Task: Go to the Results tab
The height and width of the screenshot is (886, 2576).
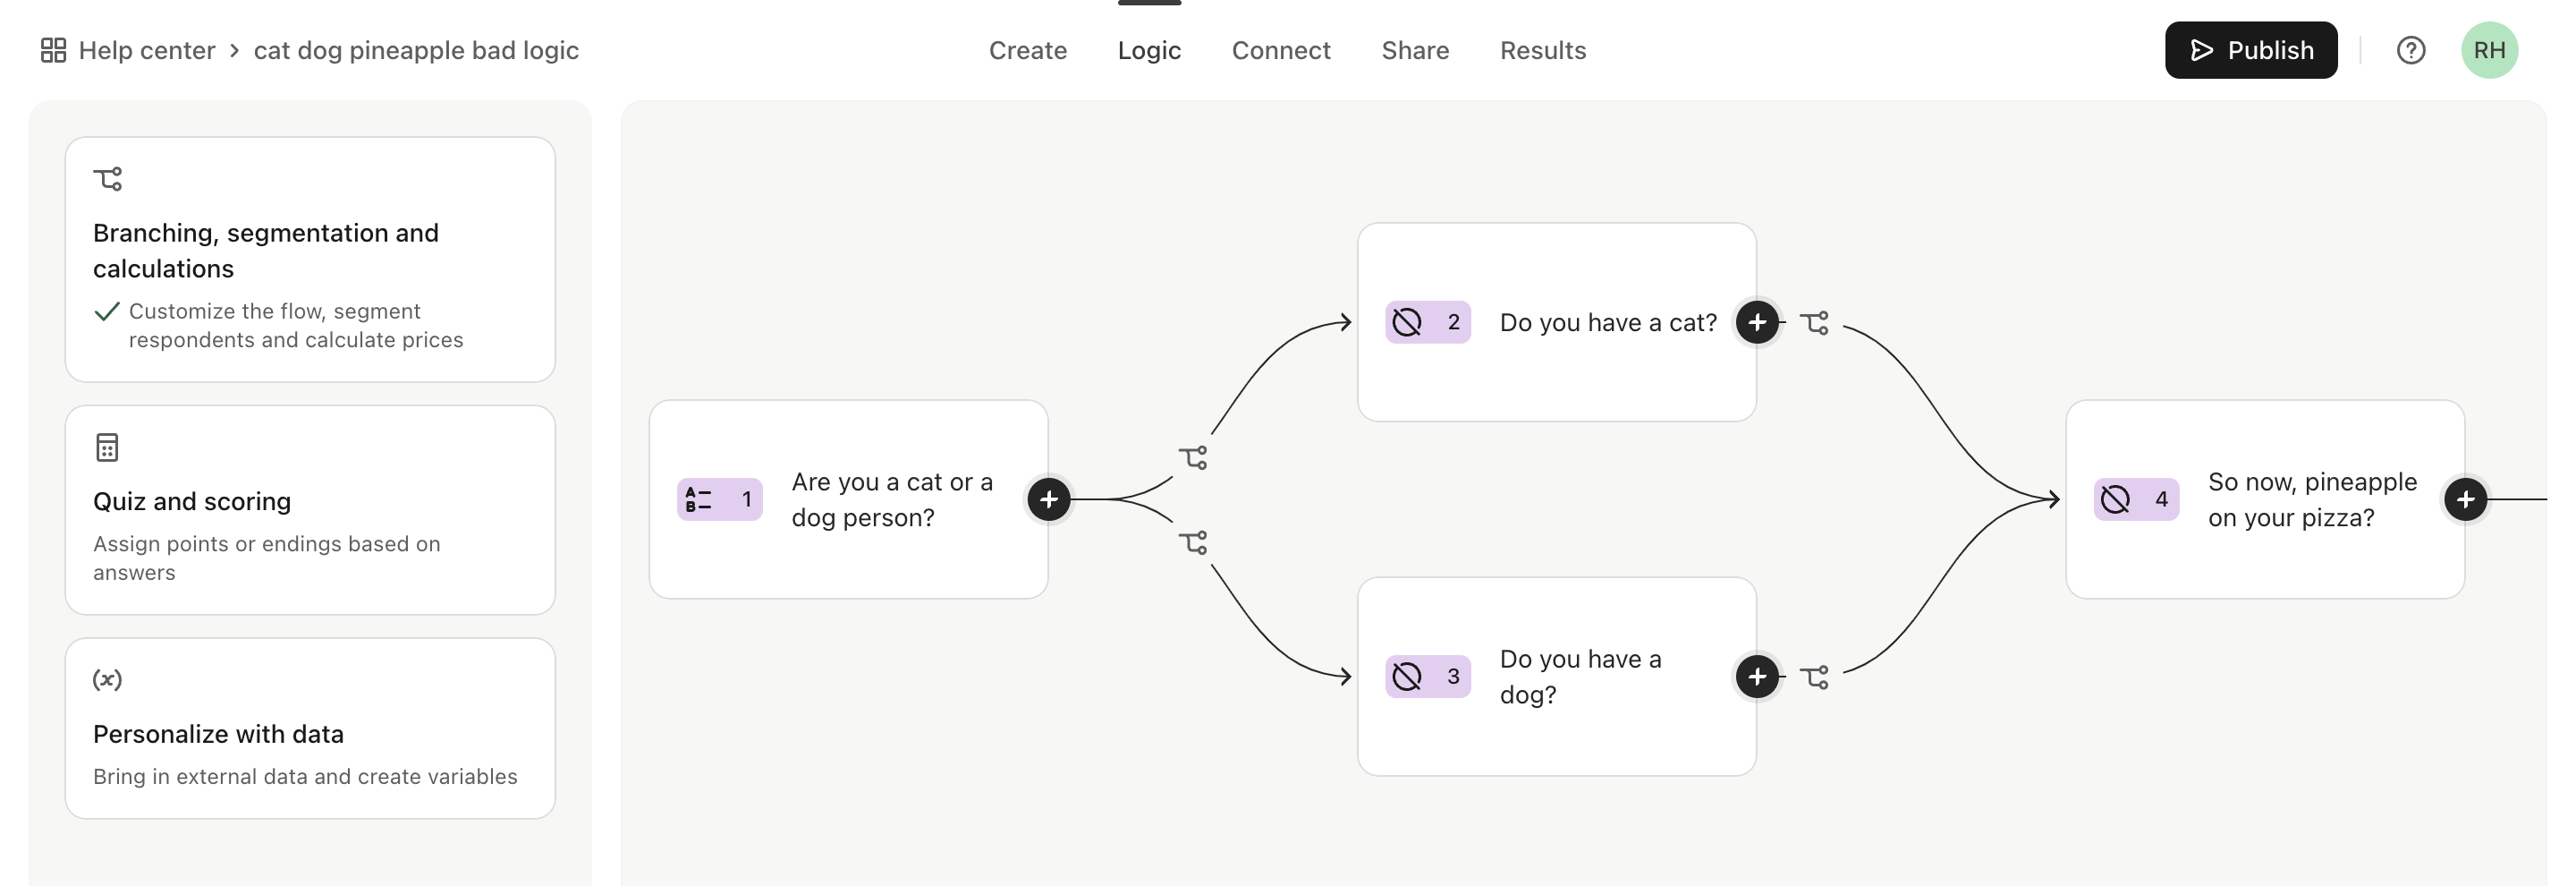Action: (x=1543, y=50)
